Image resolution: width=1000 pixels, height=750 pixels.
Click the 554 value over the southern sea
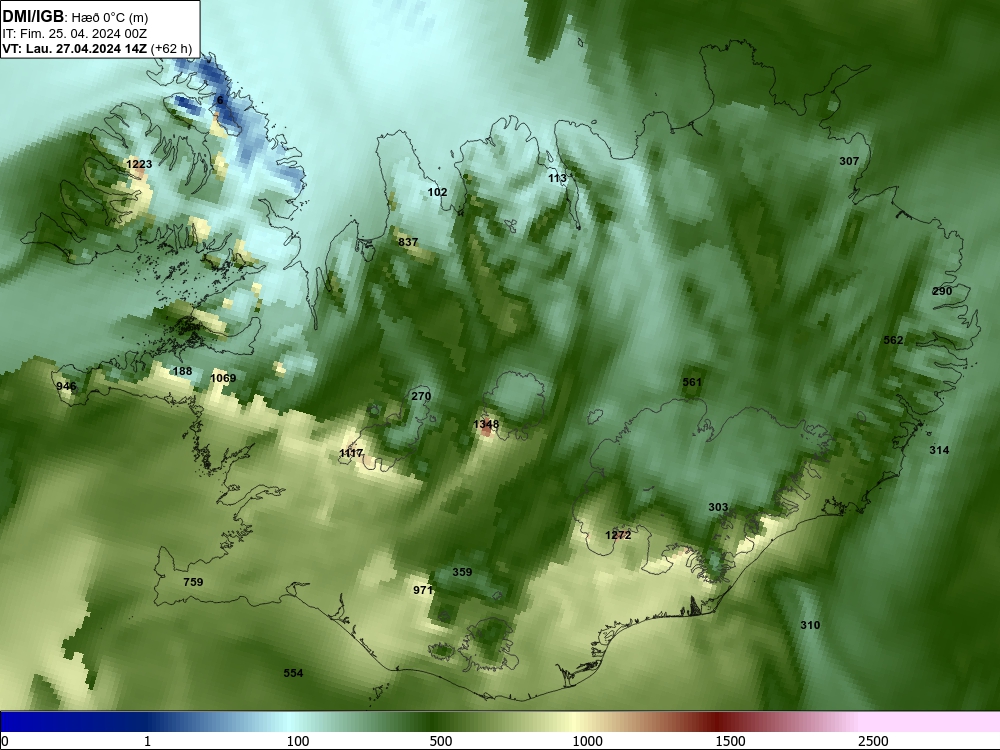pos(293,673)
